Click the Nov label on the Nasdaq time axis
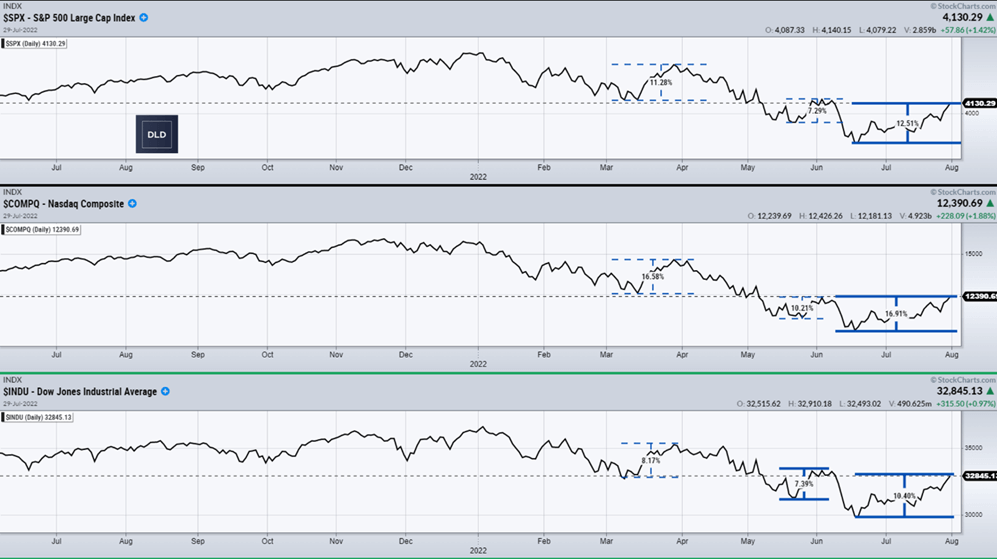997x559 pixels. click(336, 354)
